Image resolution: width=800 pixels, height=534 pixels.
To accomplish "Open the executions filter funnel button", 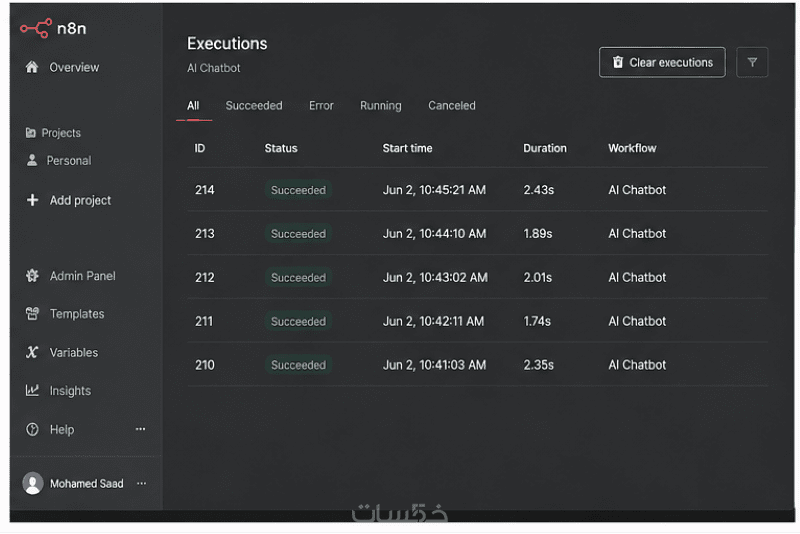I will click(752, 62).
